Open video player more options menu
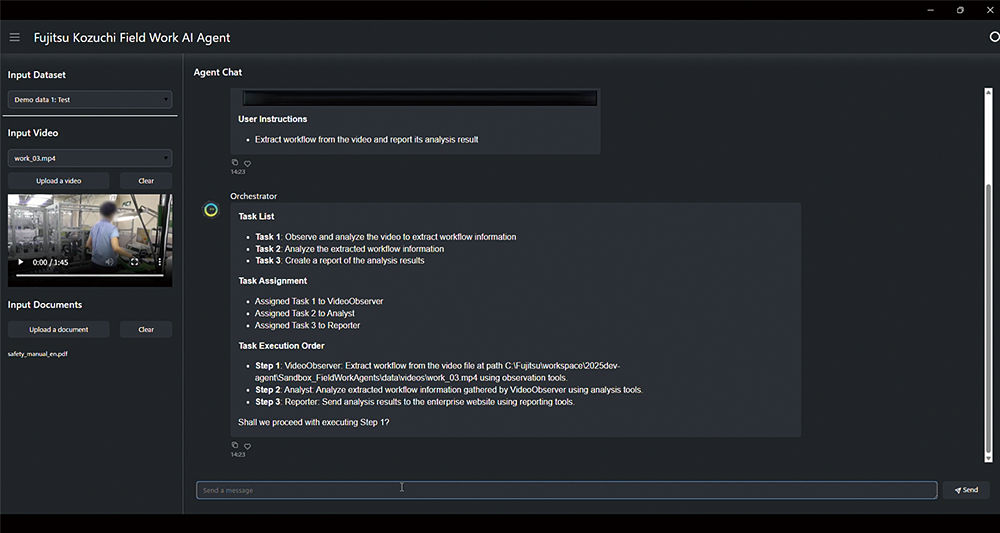This screenshot has height=533, width=1000. [x=157, y=262]
